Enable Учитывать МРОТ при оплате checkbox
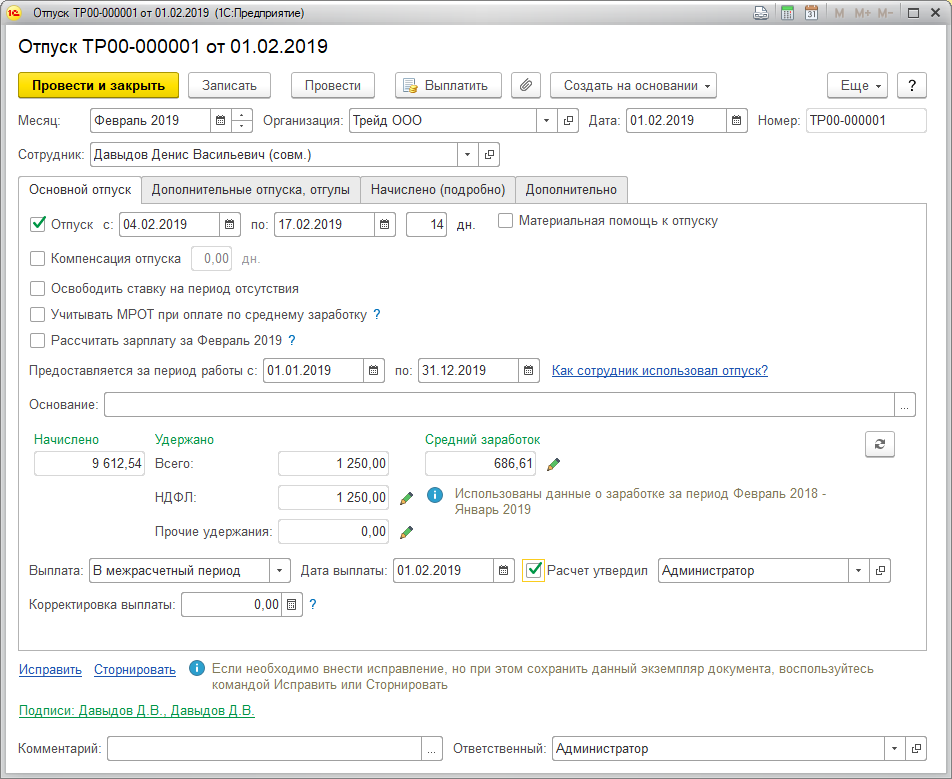952x779 pixels. click(x=38, y=315)
